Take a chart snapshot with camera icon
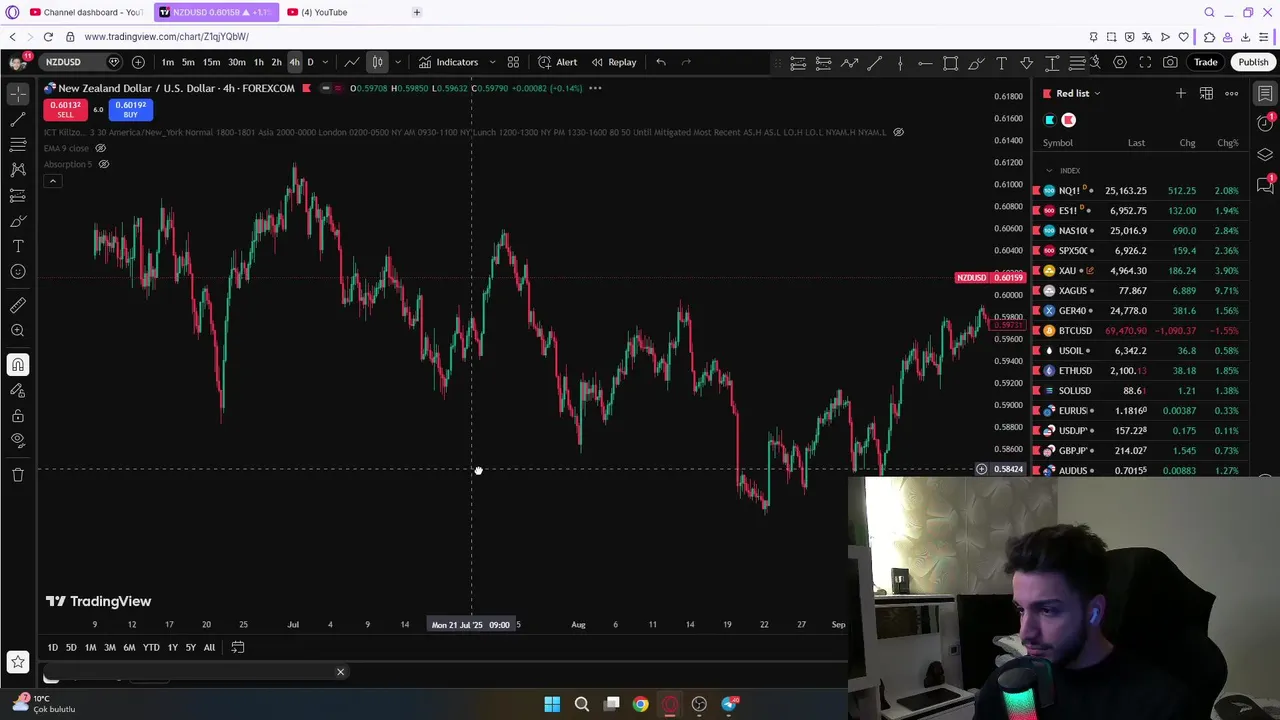The image size is (1280, 720). [1170, 62]
